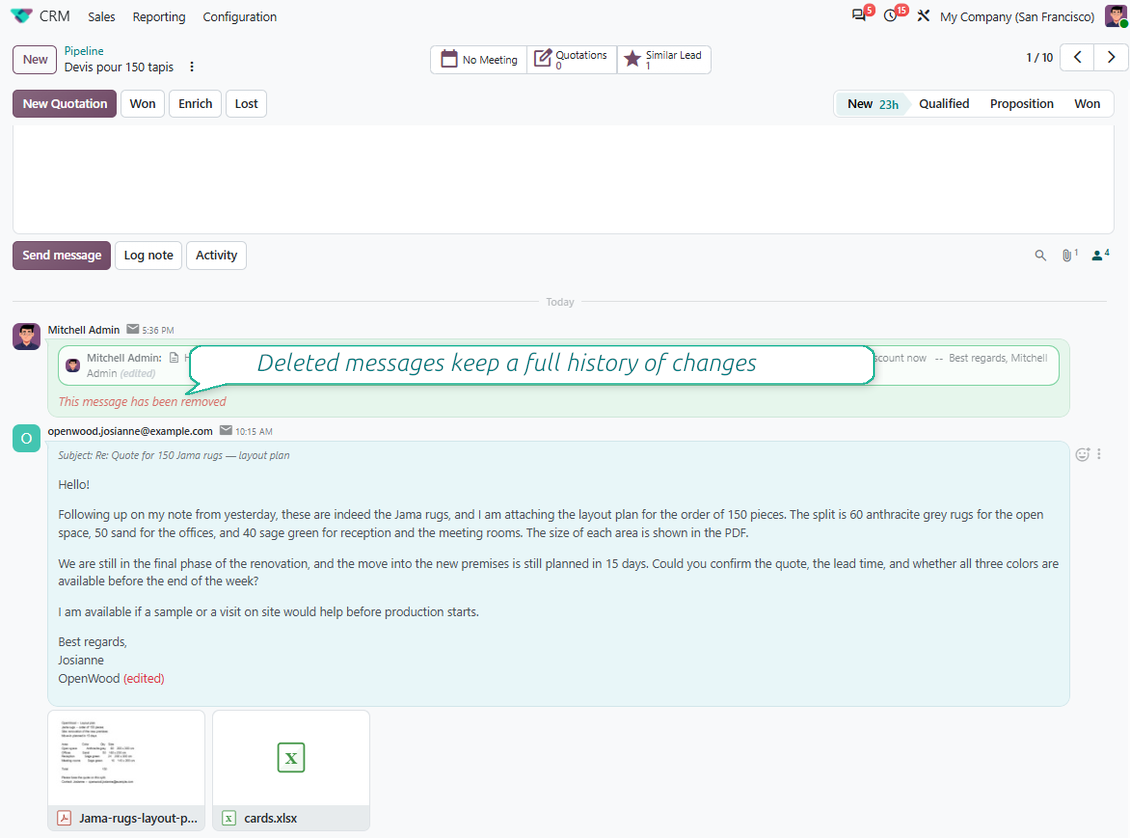Search messages with magnifier icon
1130x838 pixels.
[x=1040, y=255]
